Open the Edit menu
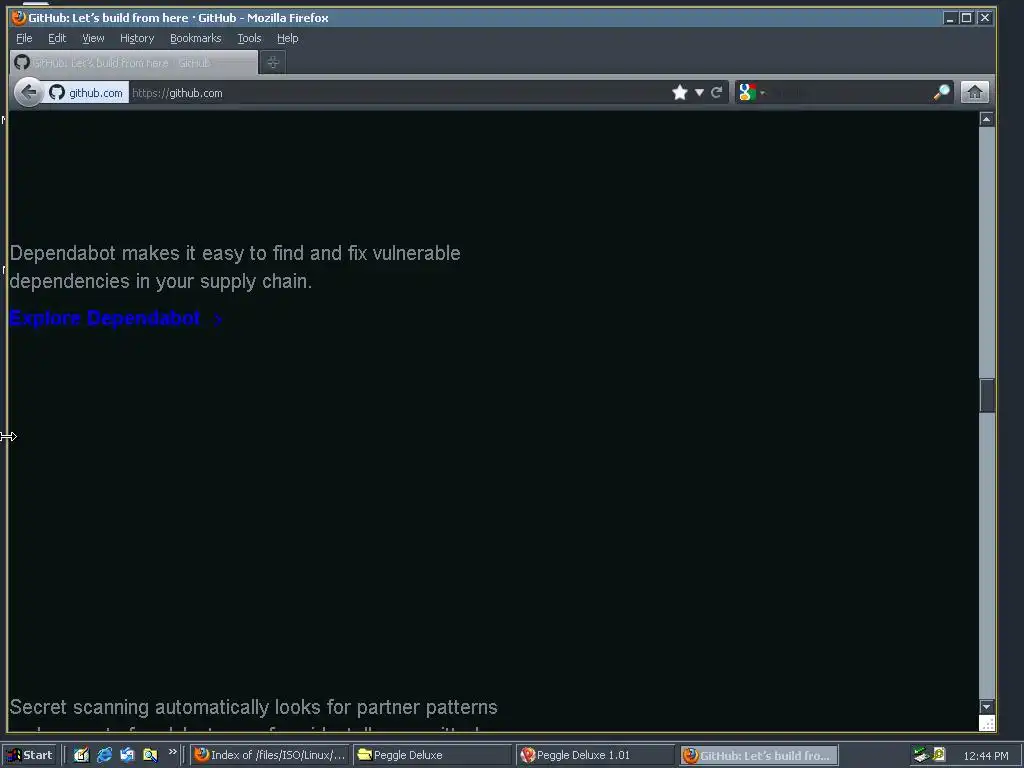 [57, 38]
